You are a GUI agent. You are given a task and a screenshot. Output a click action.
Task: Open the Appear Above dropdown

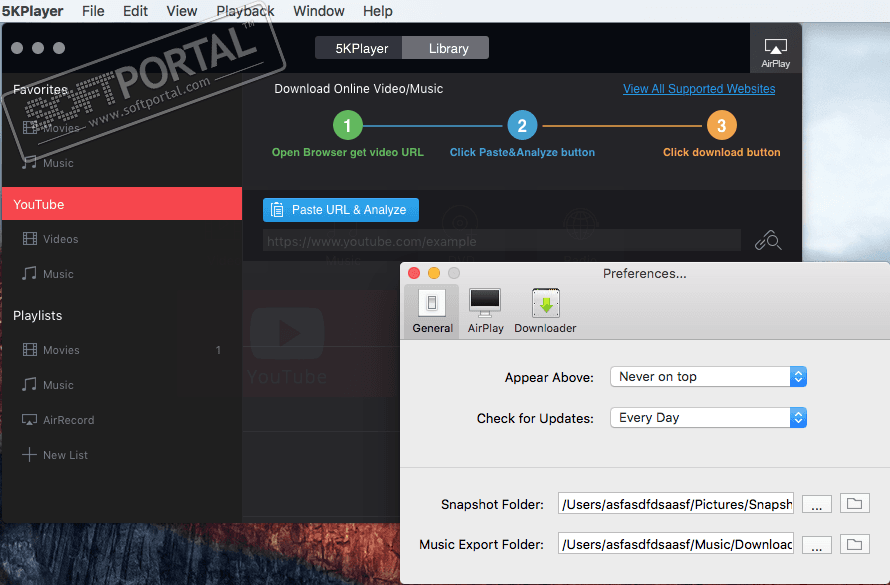click(708, 377)
